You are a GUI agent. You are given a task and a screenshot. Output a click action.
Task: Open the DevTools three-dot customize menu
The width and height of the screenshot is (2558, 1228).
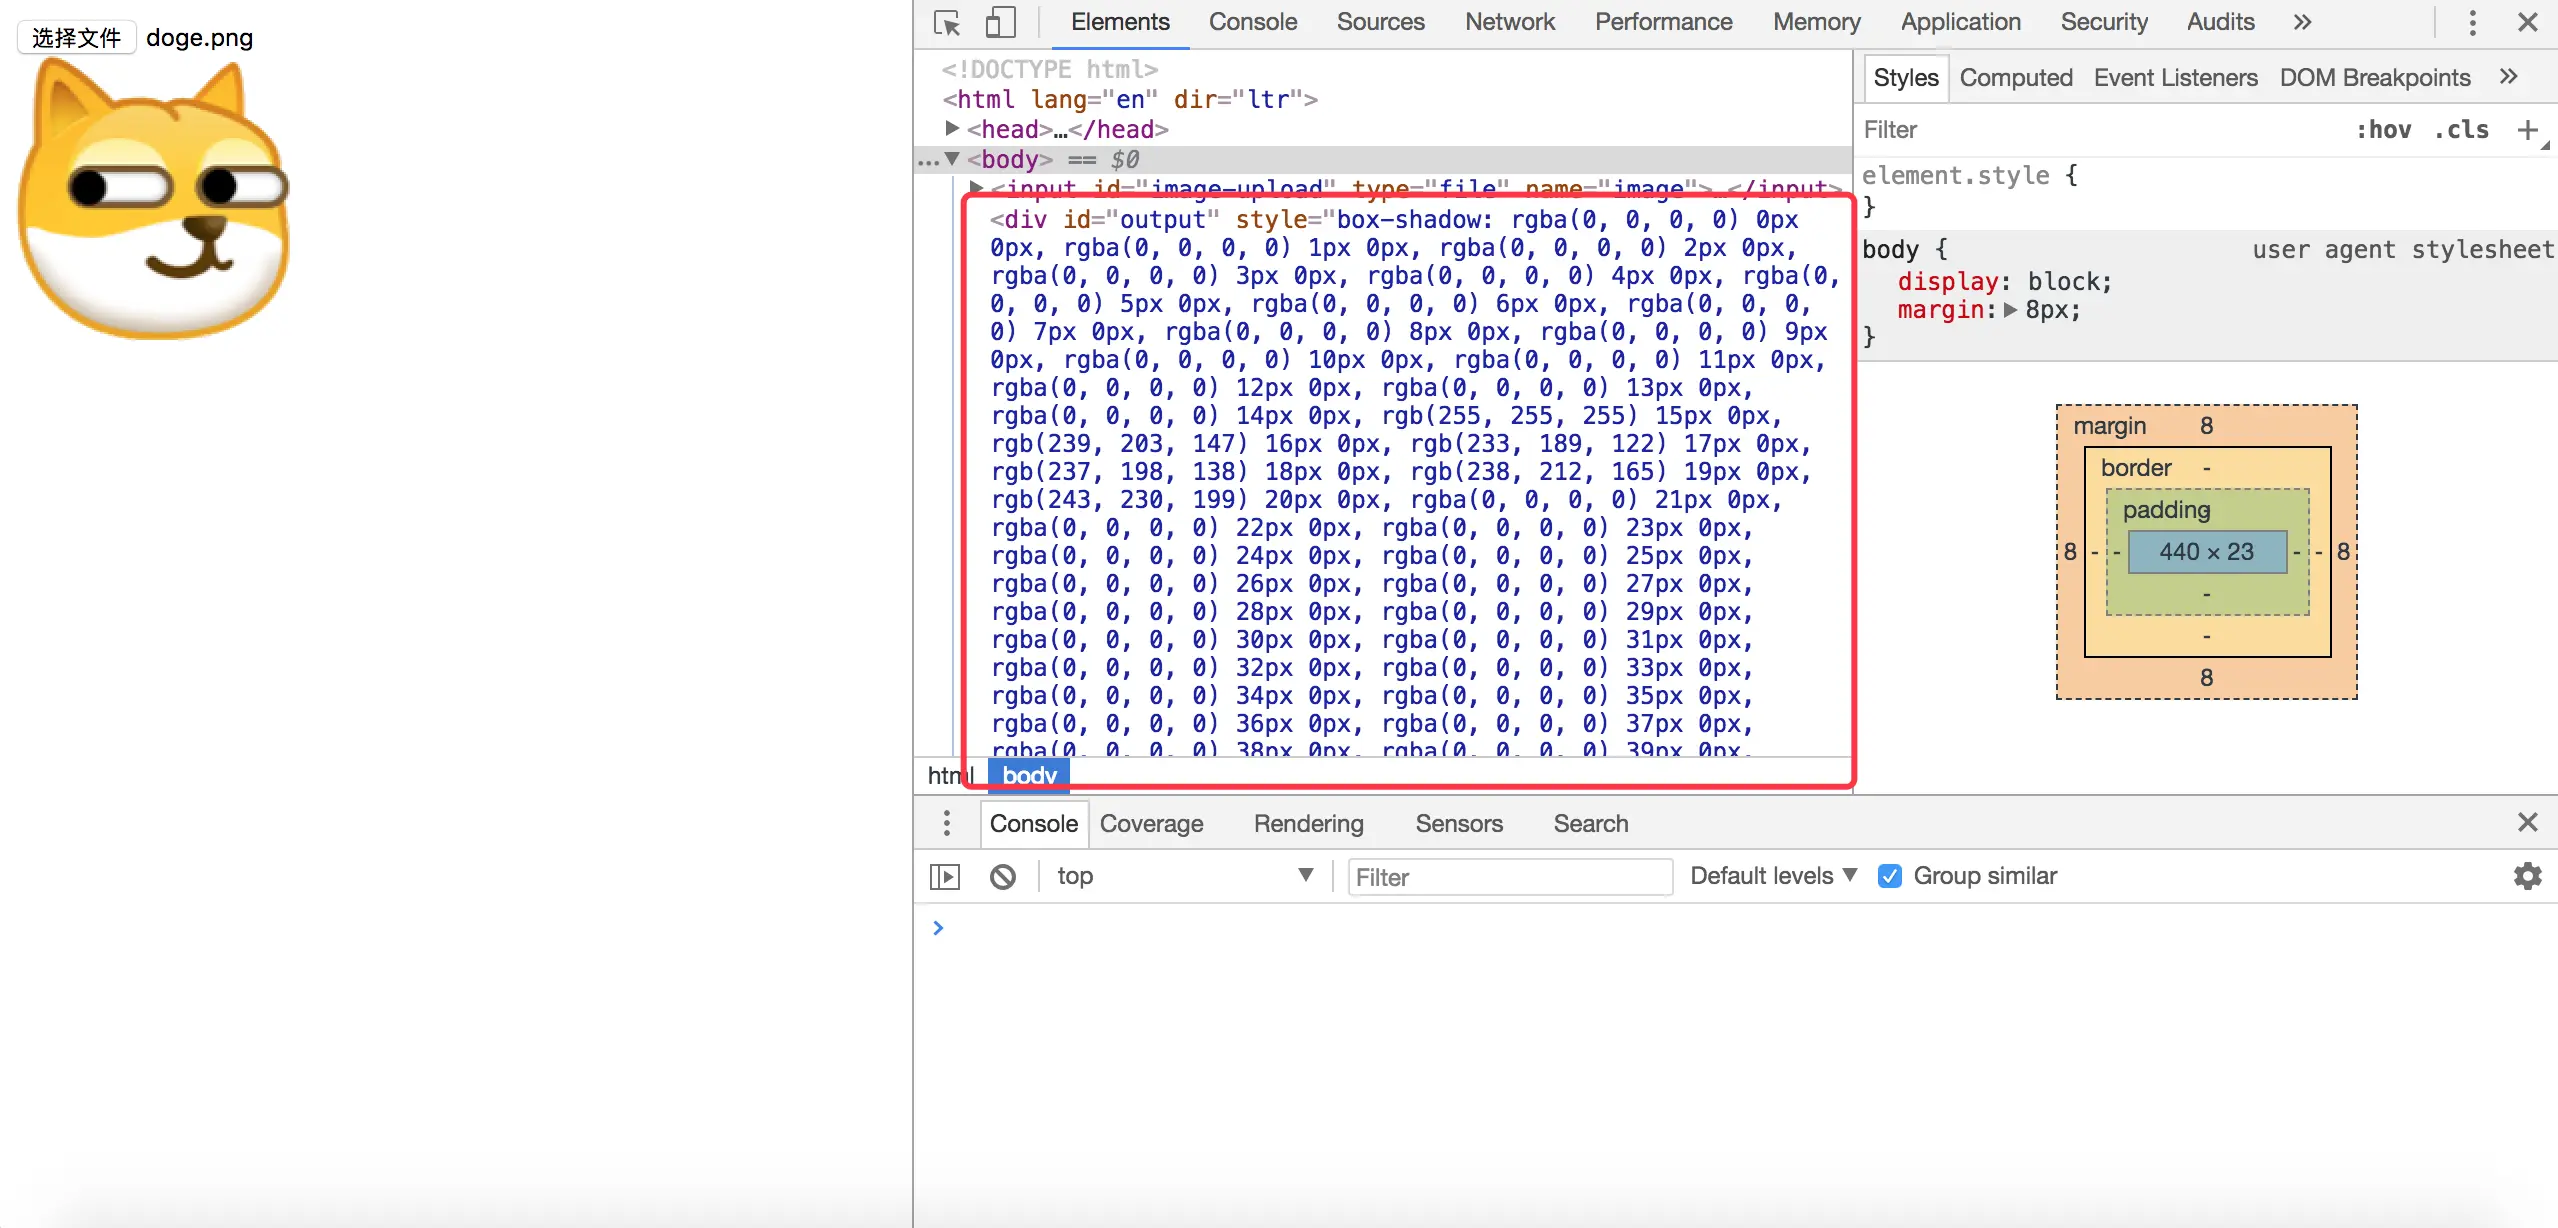tap(2472, 23)
